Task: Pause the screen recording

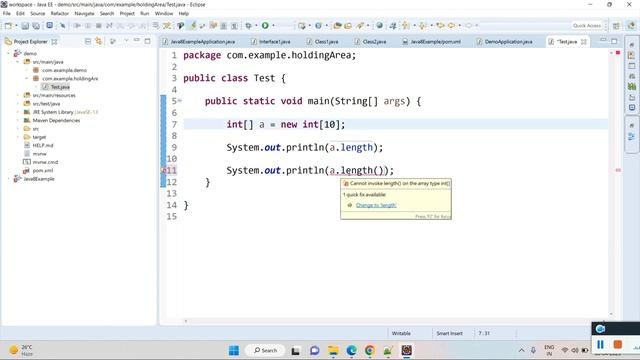Action: click(x=600, y=344)
